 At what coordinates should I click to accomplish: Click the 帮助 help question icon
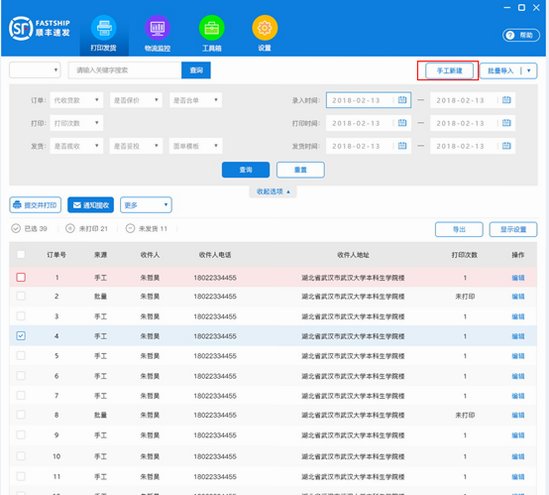(510, 35)
